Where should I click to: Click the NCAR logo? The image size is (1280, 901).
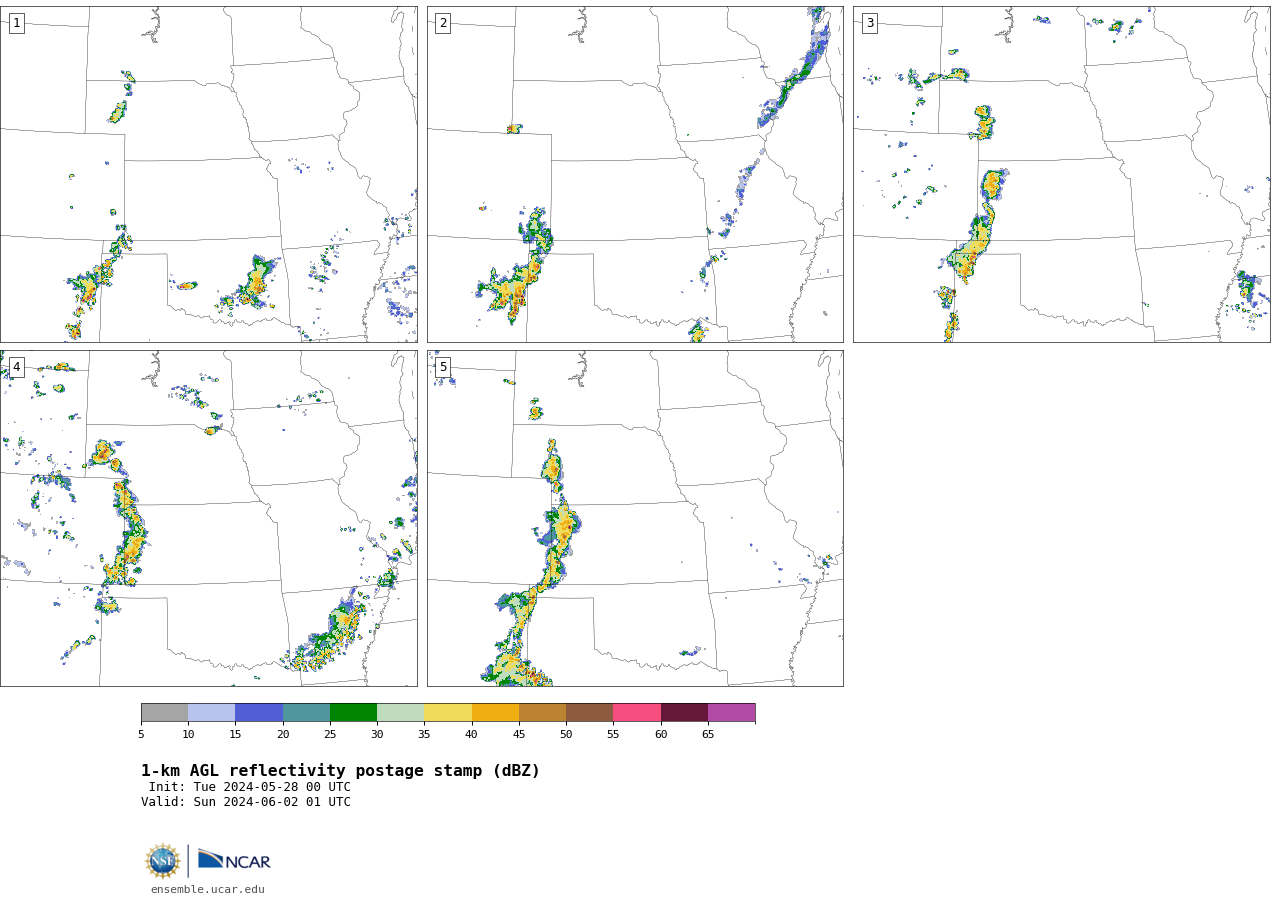pyautogui.click(x=234, y=861)
